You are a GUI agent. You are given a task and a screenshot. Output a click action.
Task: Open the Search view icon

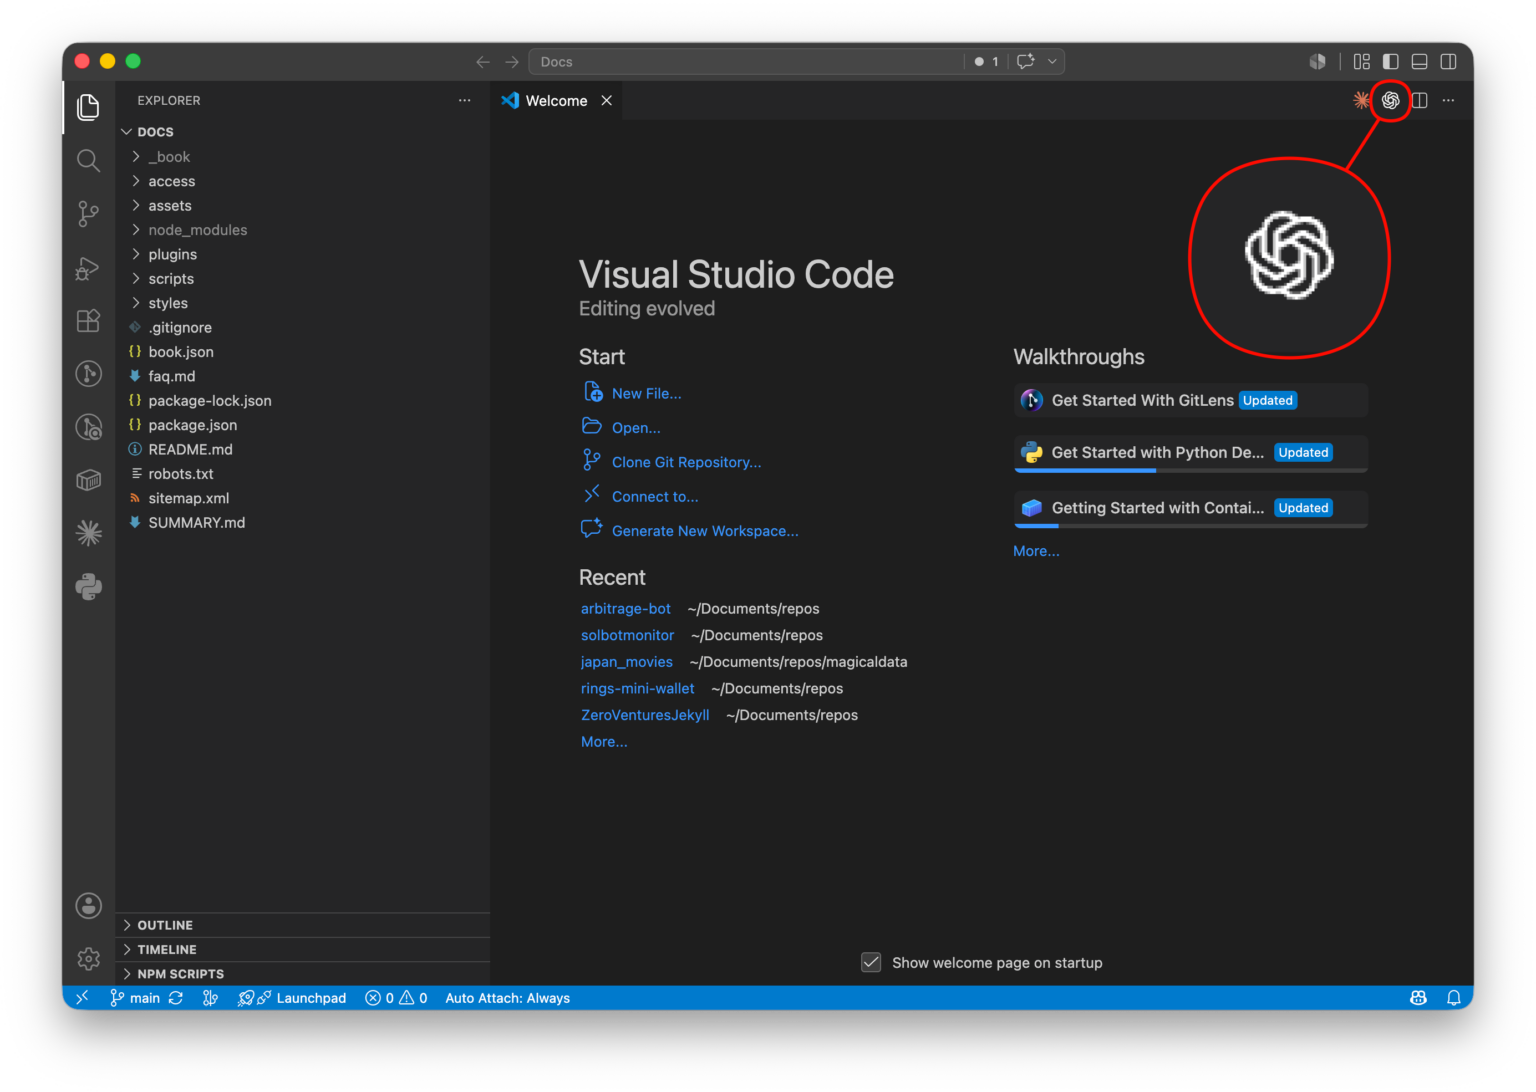coord(88,160)
